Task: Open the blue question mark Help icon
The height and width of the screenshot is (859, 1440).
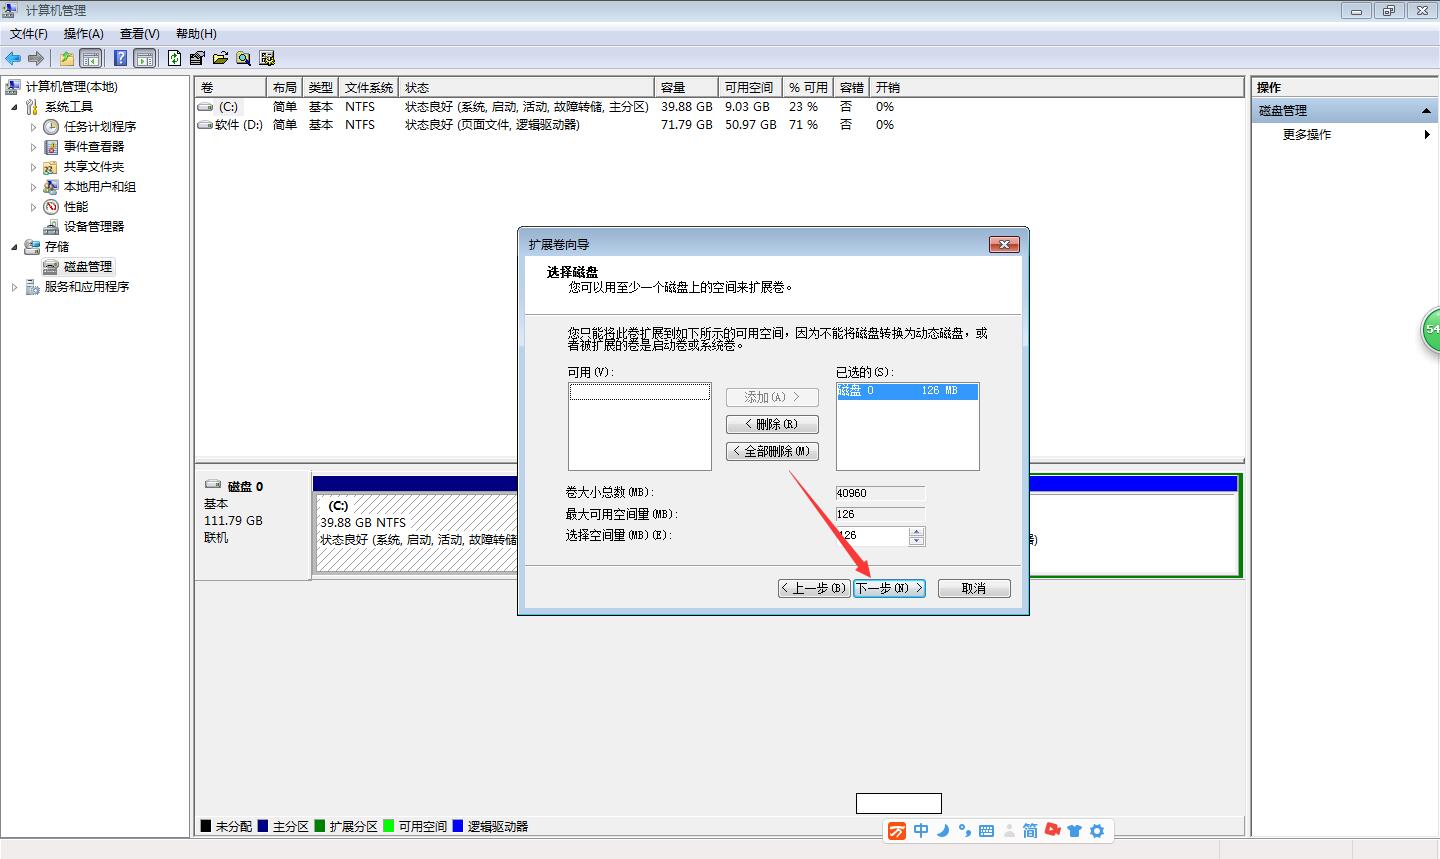Action: (121, 58)
